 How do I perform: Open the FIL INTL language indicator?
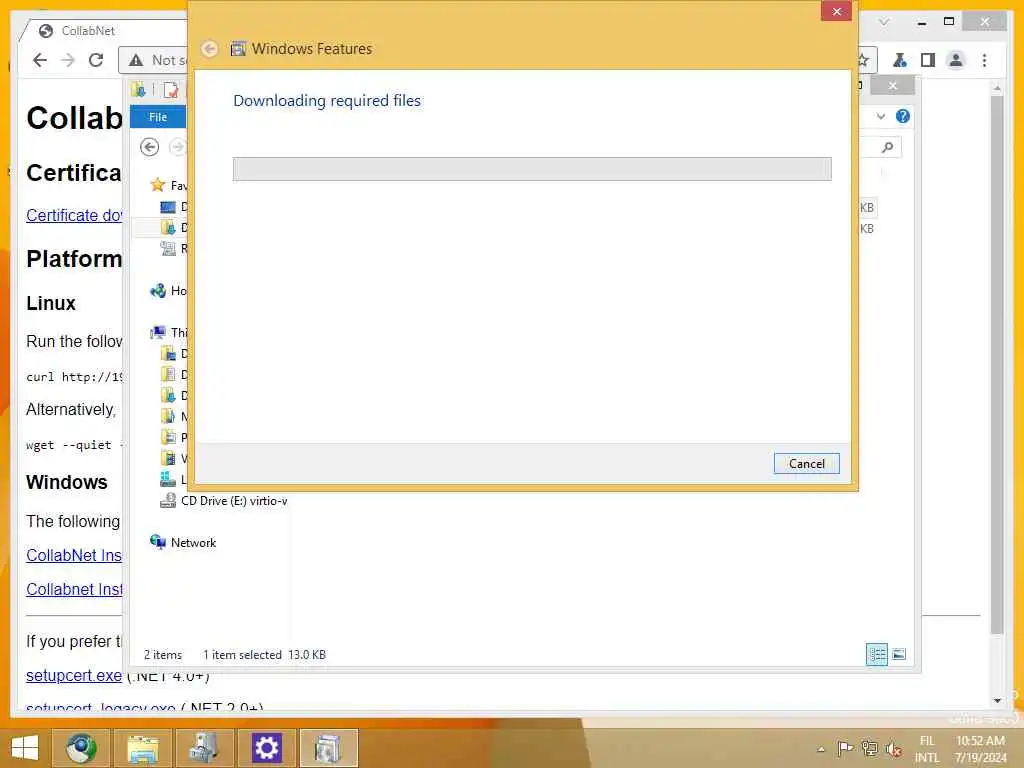927,749
